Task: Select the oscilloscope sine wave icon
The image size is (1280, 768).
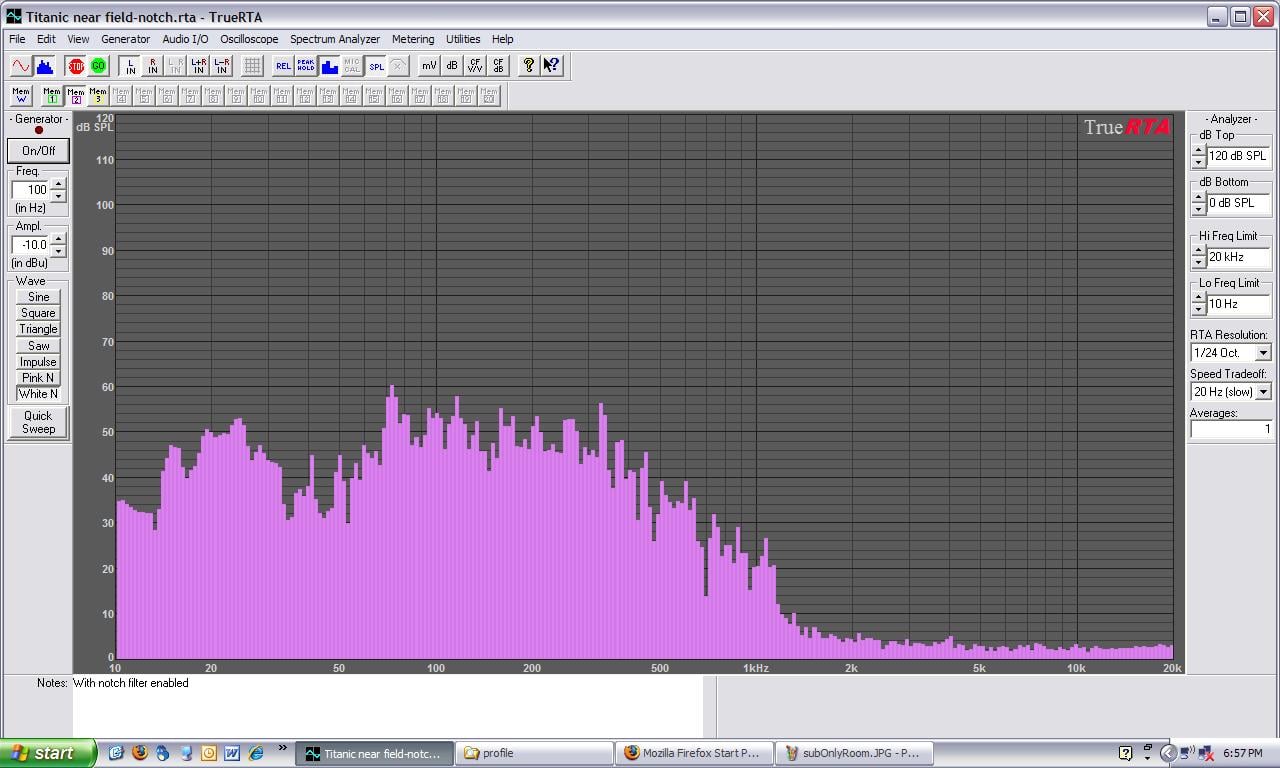Action: (x=20, y=66)
